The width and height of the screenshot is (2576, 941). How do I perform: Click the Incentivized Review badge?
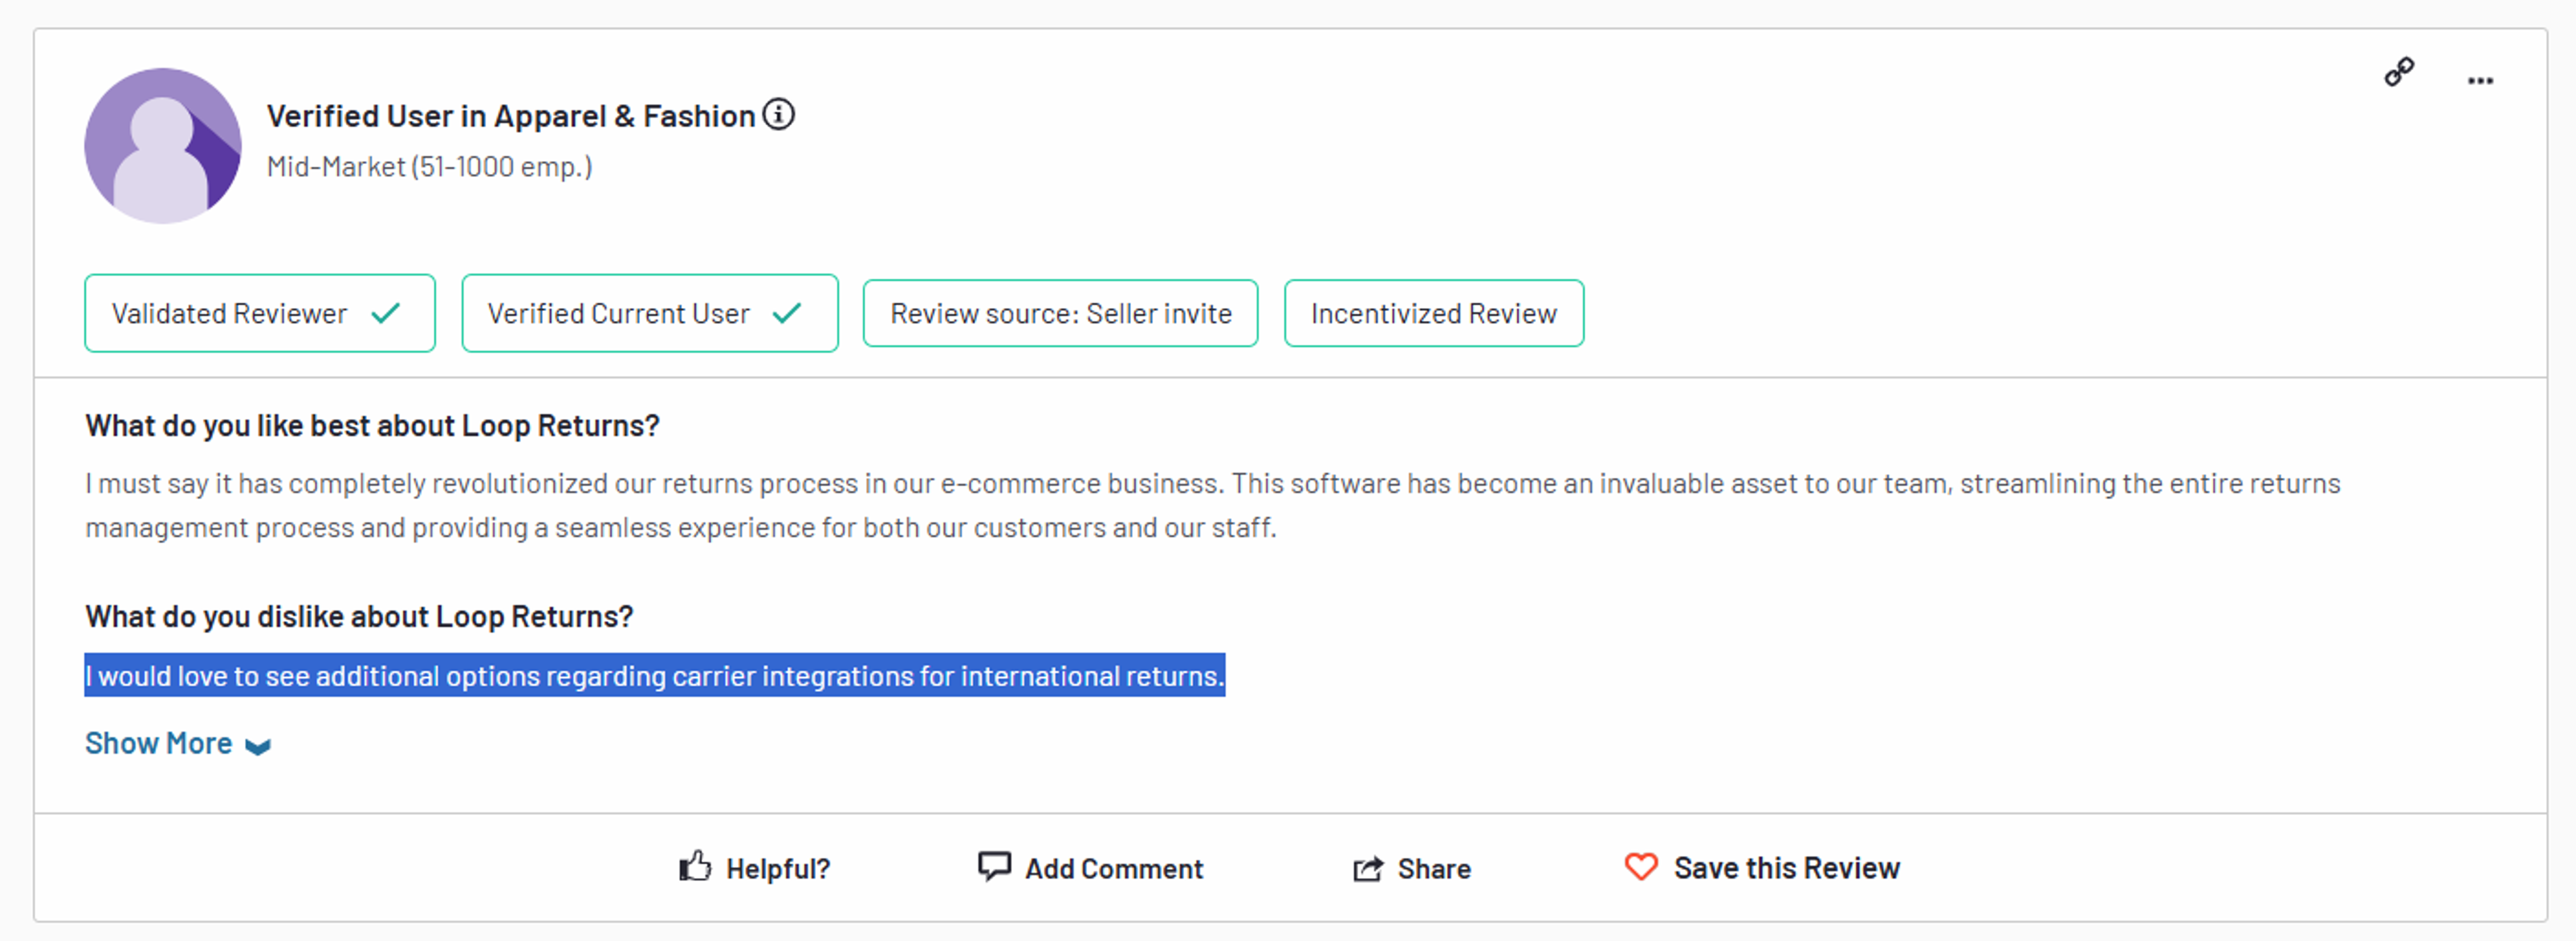1434,313
